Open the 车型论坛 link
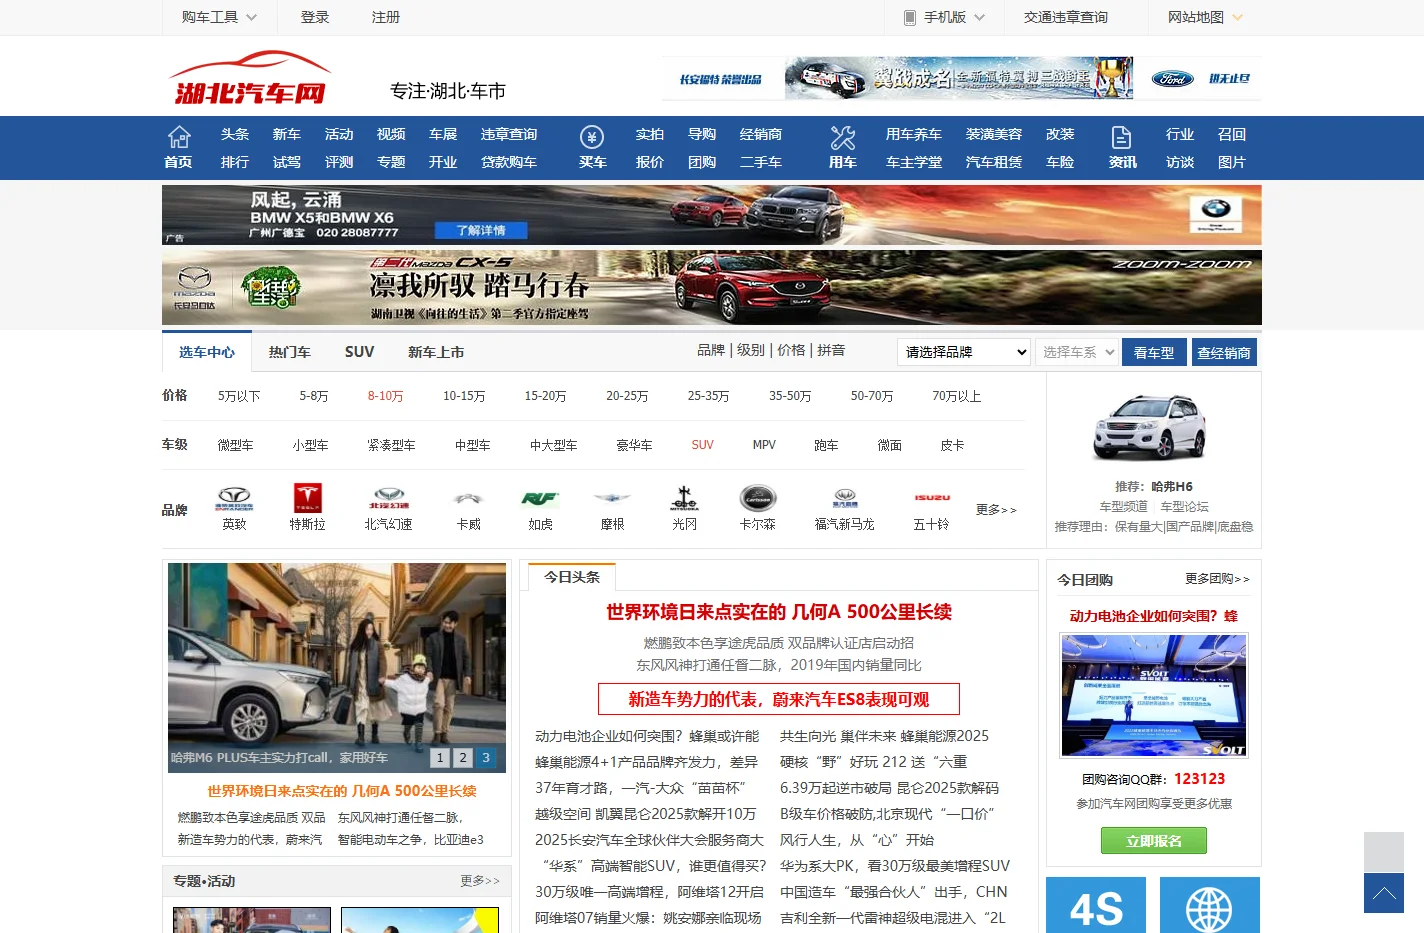Image resolution: width=1424 pixels, height=933 pixels. [x=1184, y=507]
